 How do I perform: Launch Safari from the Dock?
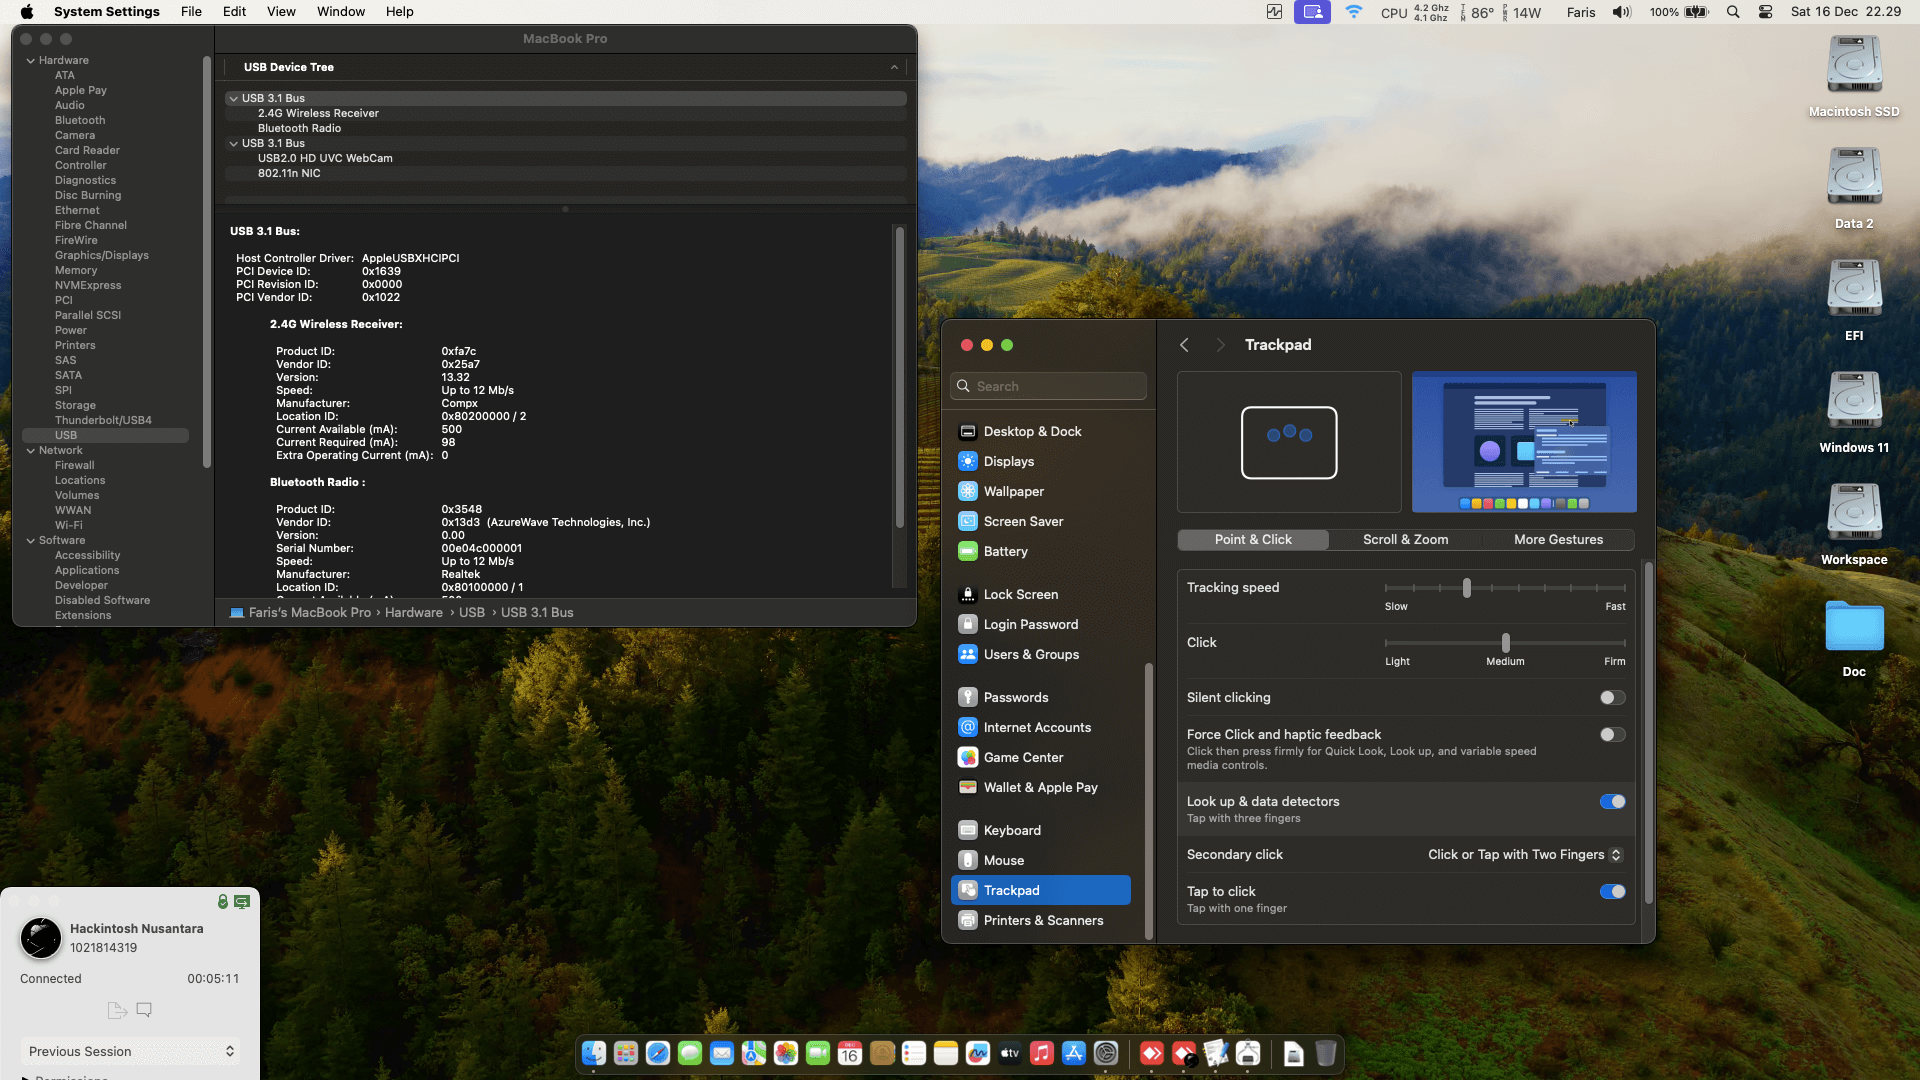(657, 1053)
